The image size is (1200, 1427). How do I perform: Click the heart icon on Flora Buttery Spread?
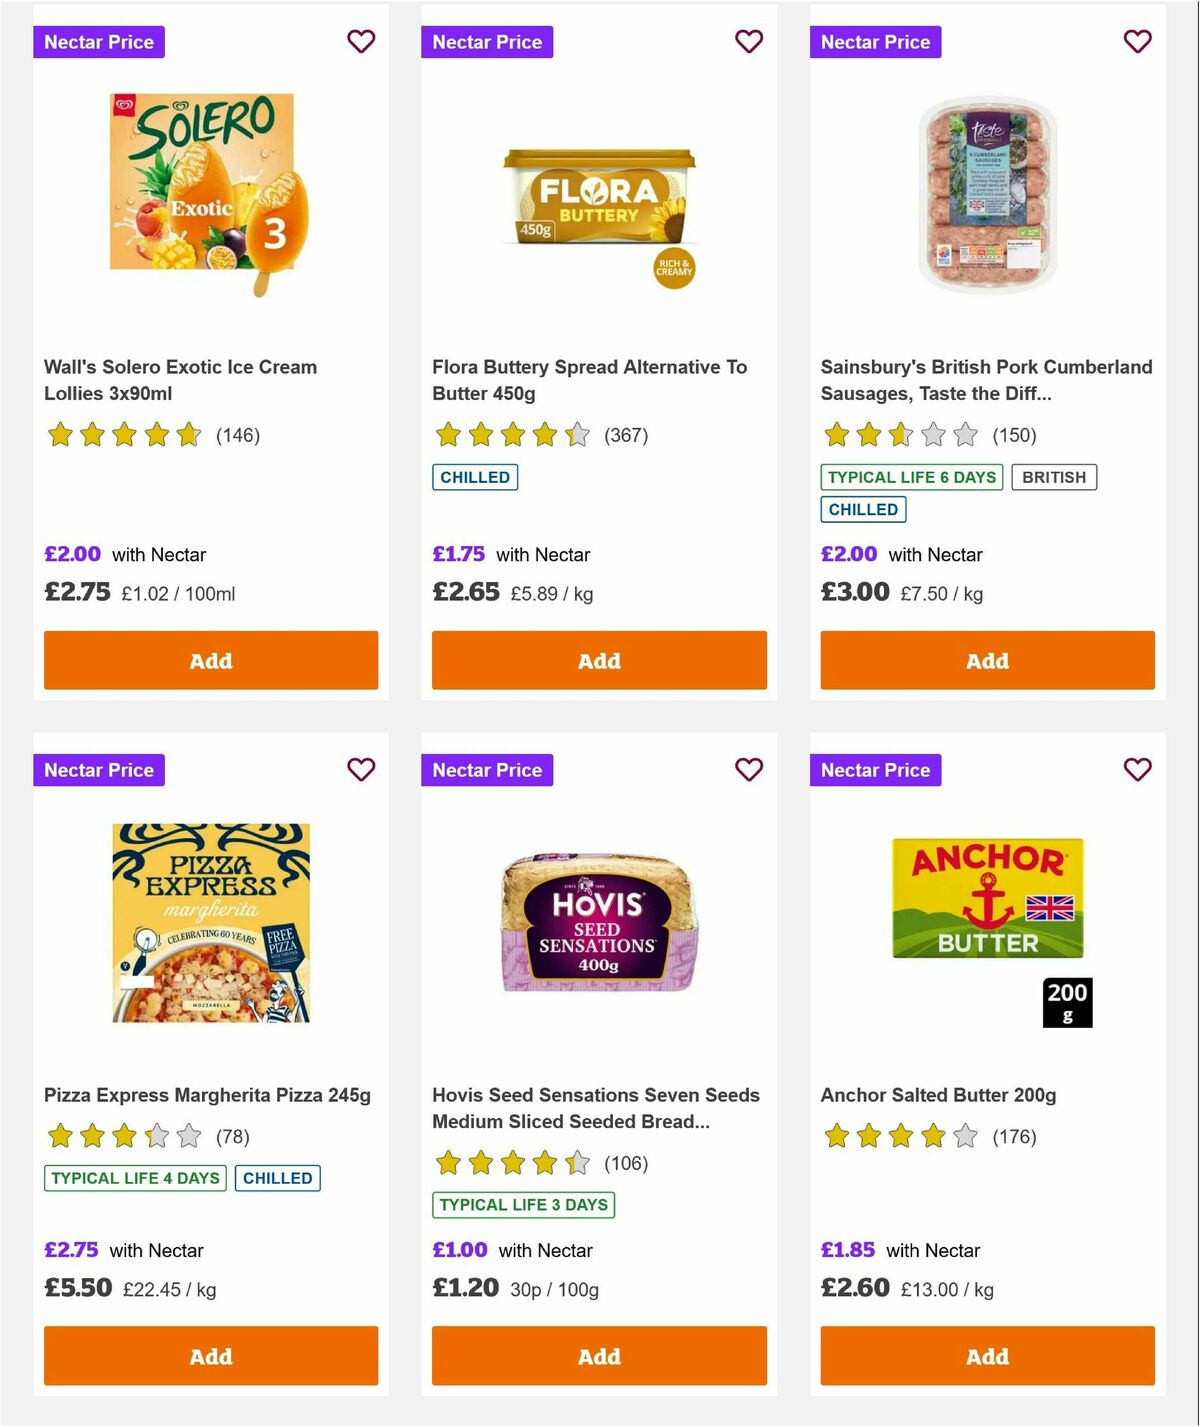(x=748, y=41)
